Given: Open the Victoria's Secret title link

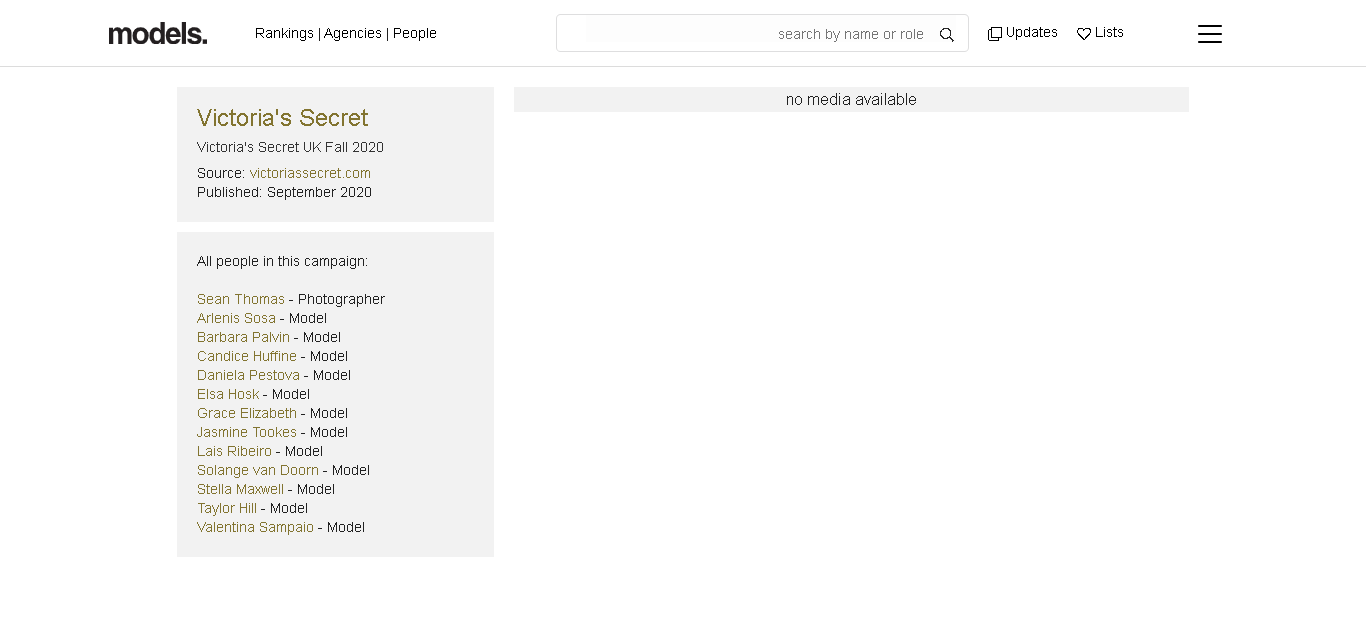Looking at the screenshot, I should point(282,118).
